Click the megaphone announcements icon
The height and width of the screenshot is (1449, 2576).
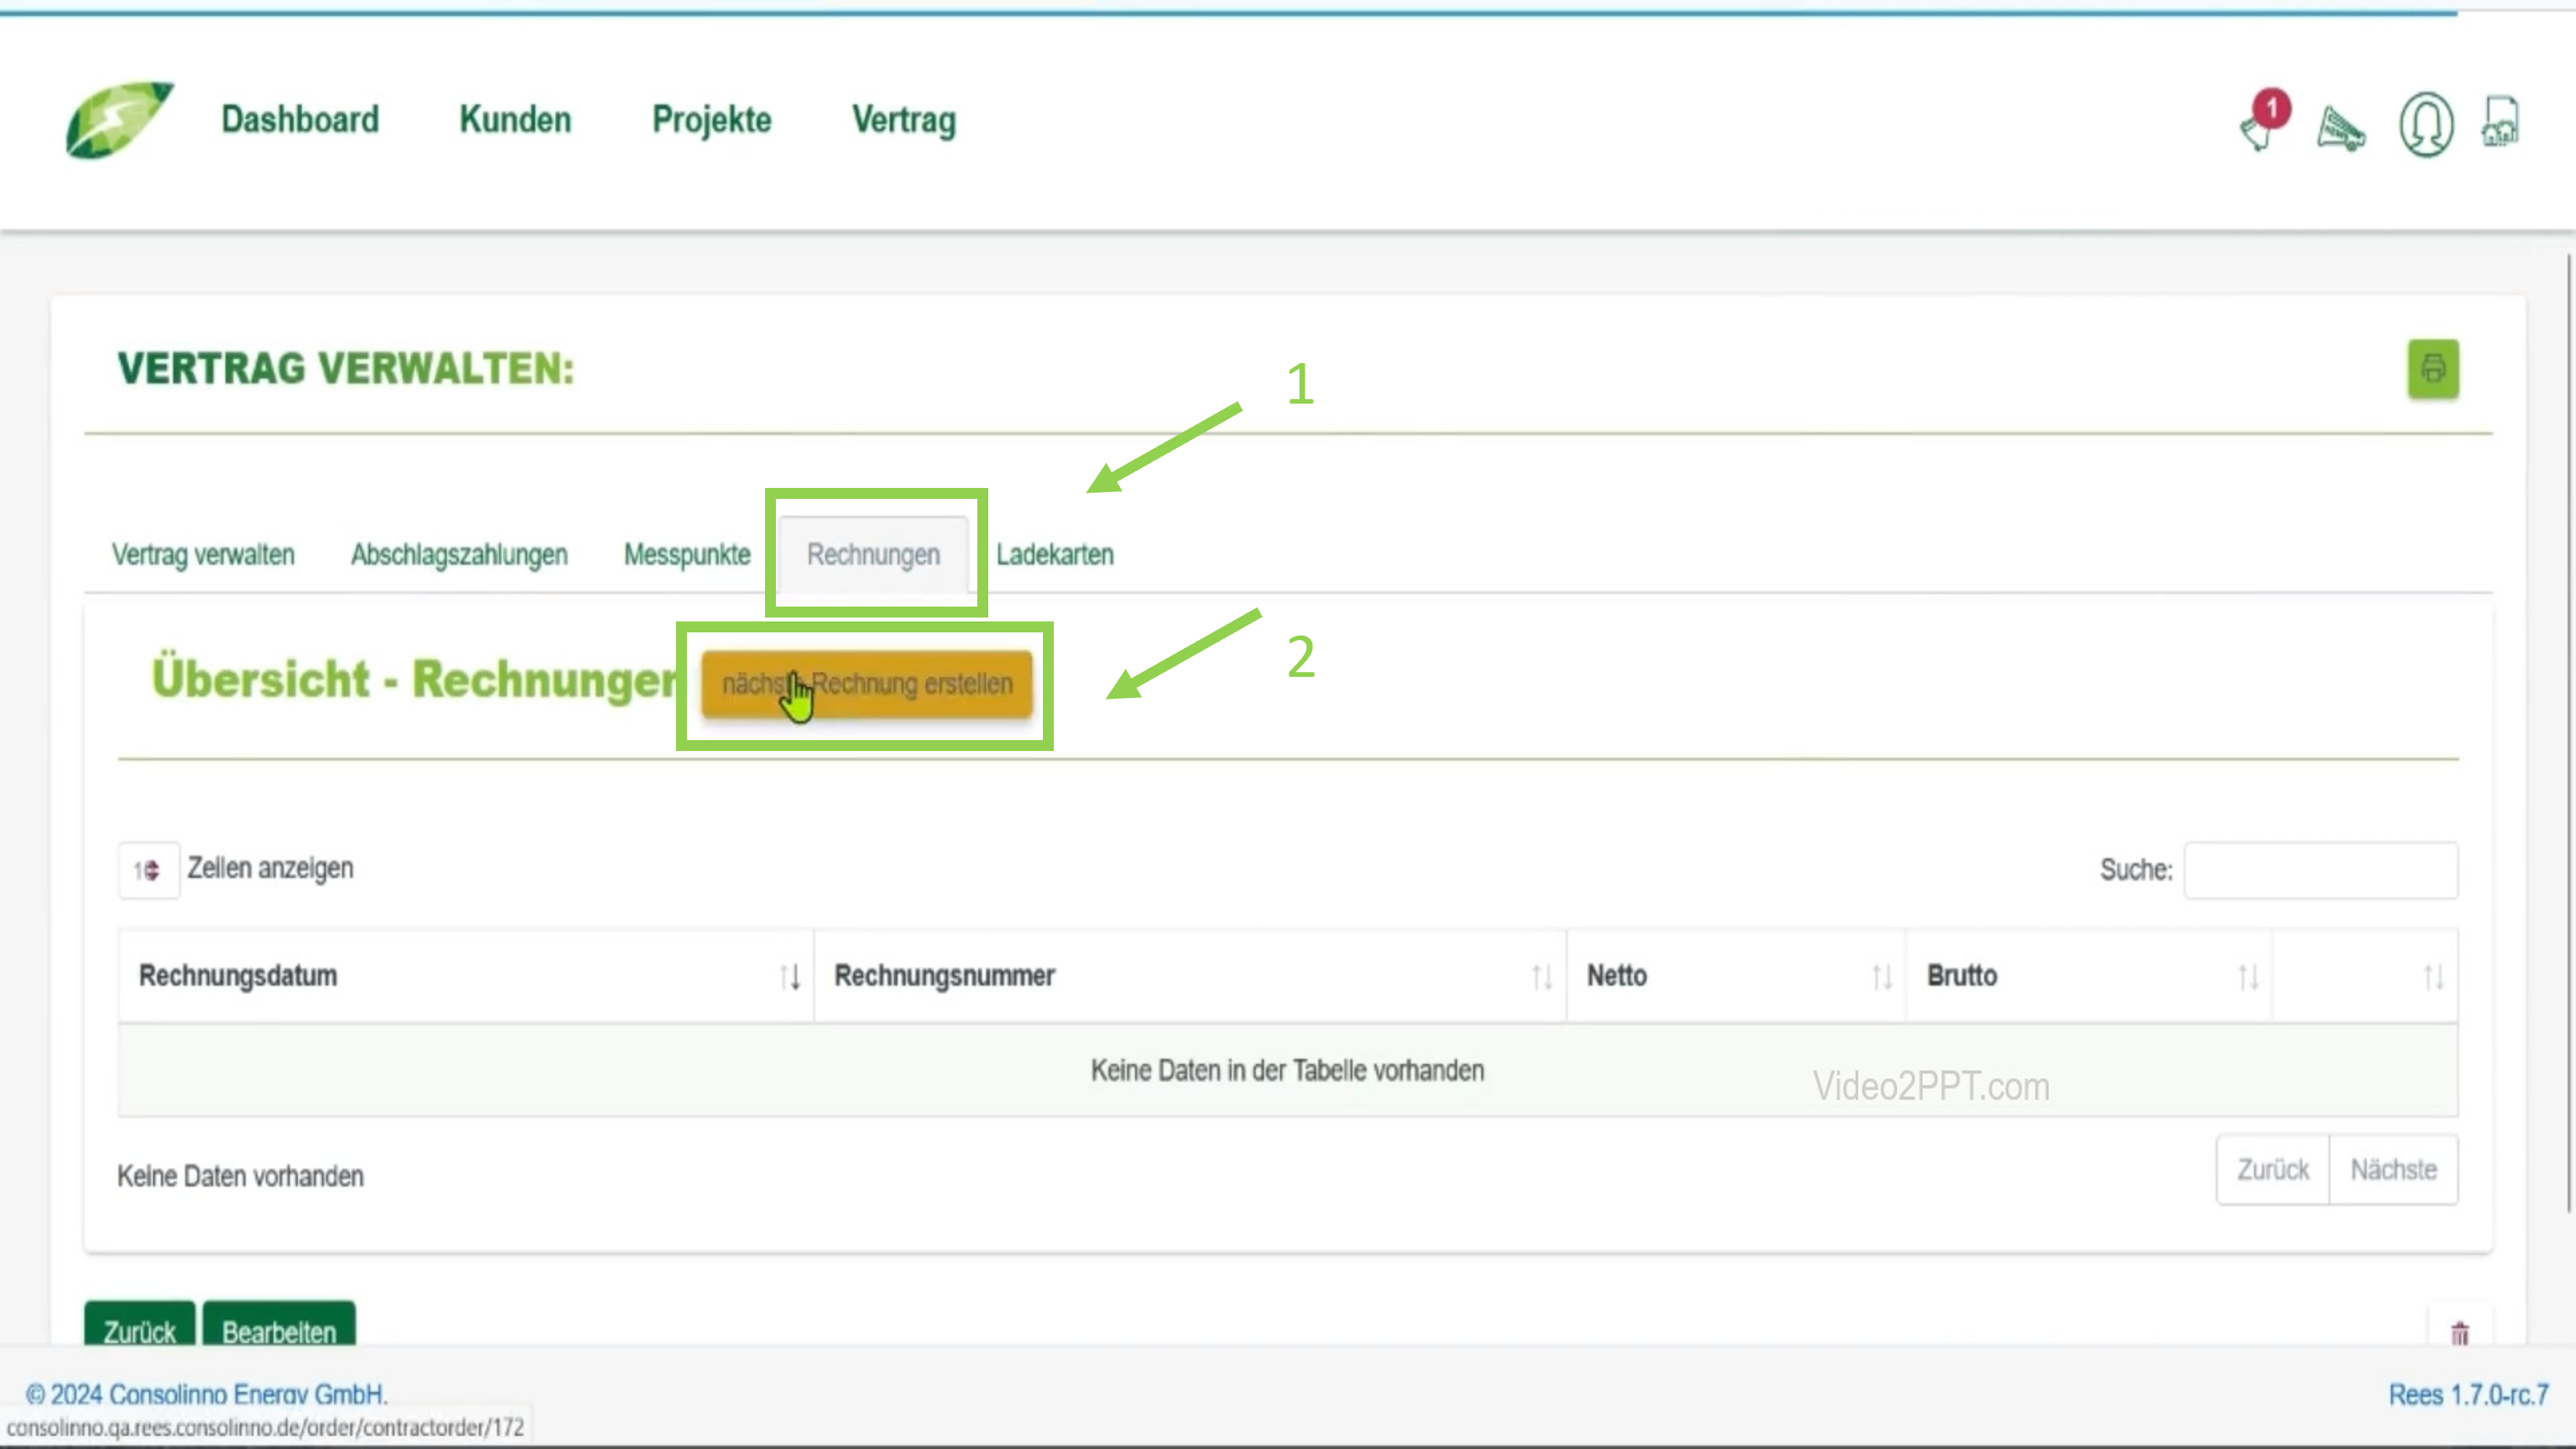(2340, 128)
